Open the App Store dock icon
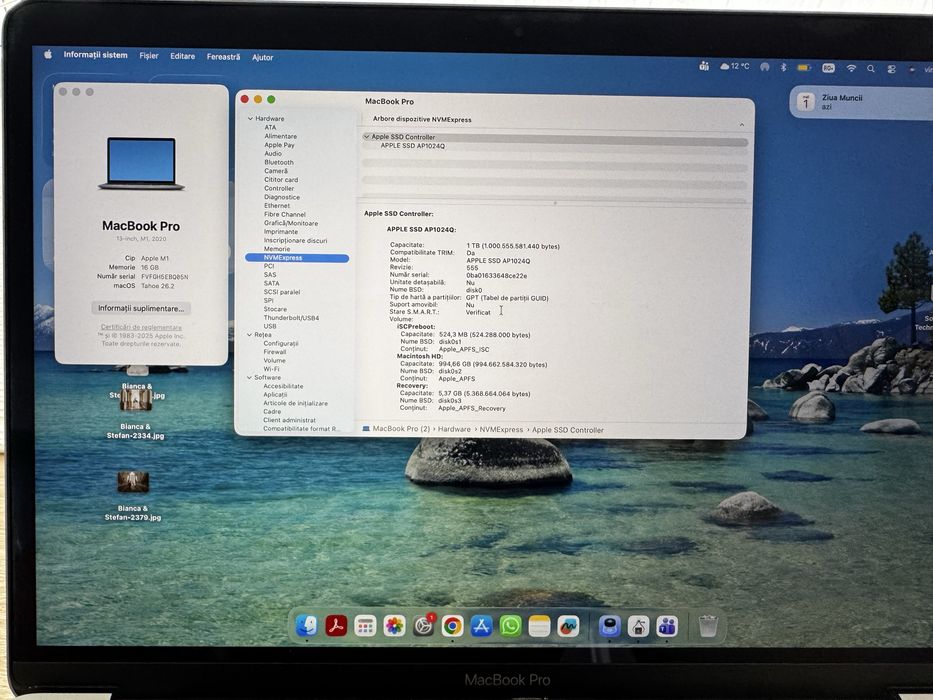Viewport: 933px width, 700px height. coord(481,626)
